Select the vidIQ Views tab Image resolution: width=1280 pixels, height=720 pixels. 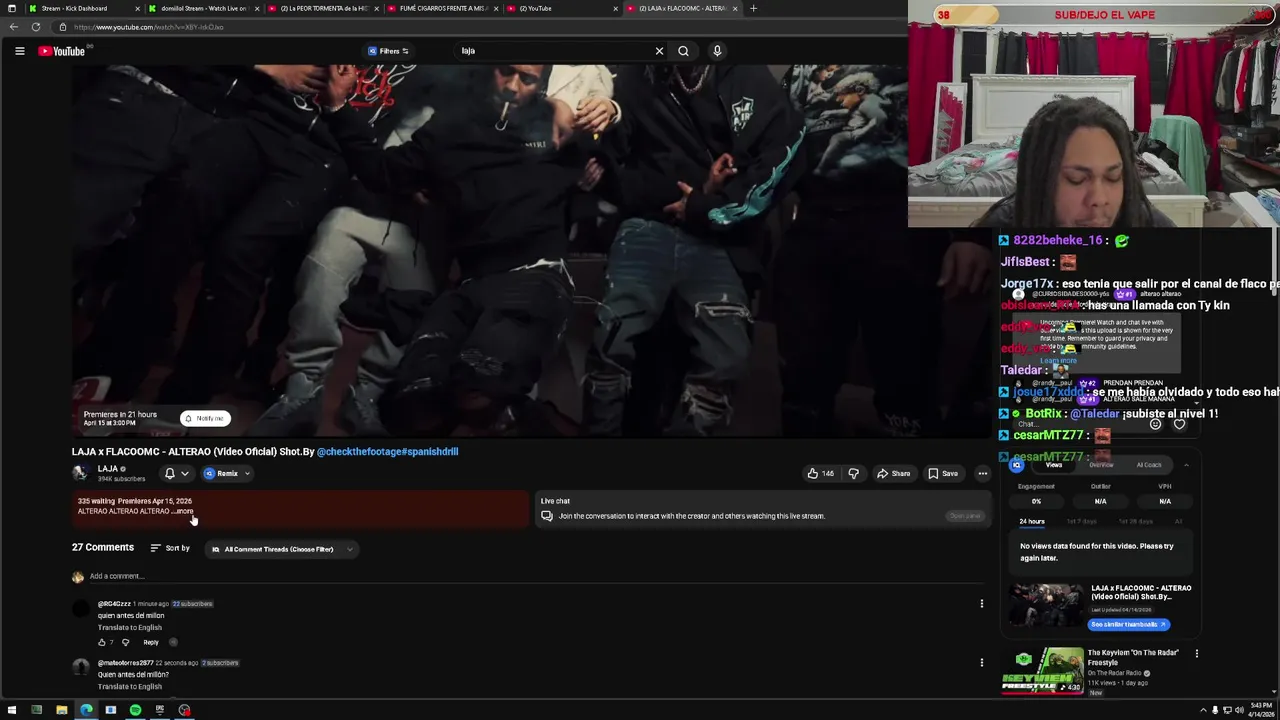coord(1054,465)
